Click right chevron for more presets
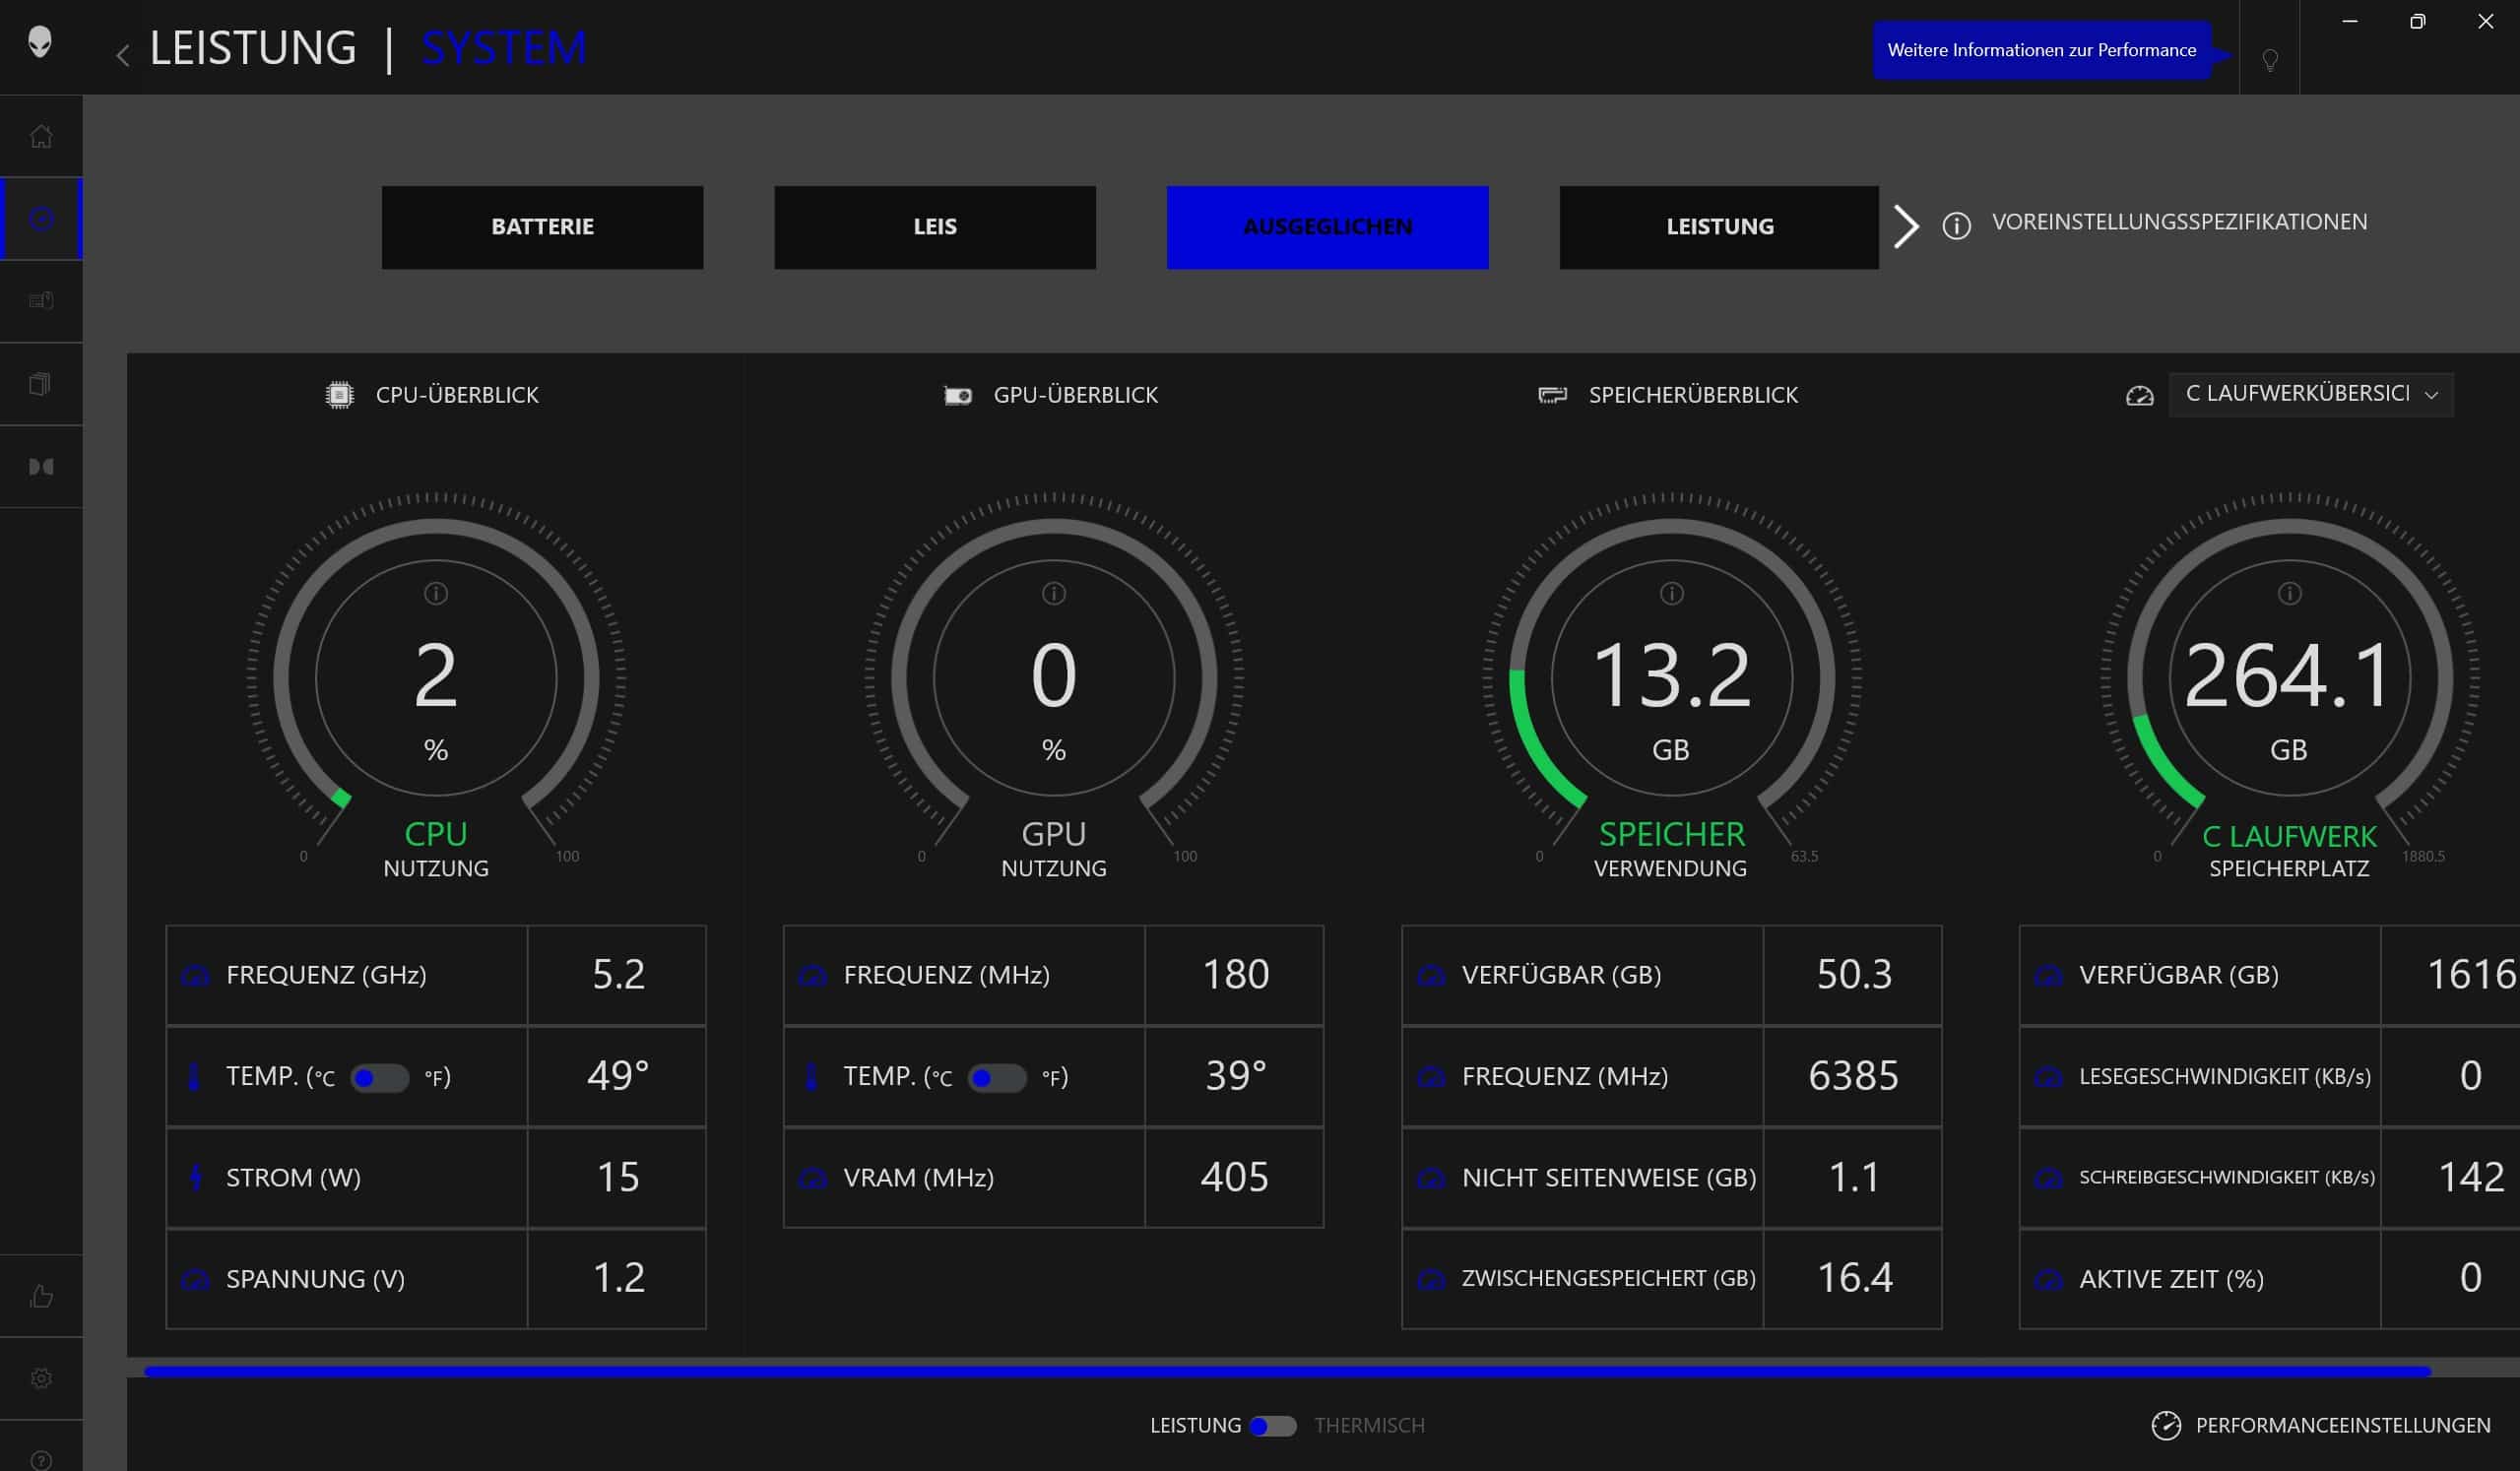 [1906, 226]
